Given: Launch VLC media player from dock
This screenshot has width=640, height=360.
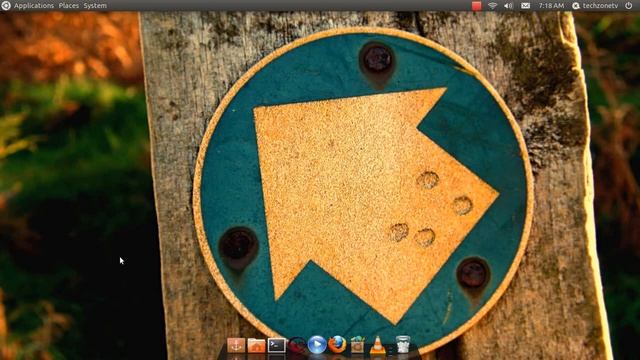Looking at the screenshot, I should tap(378, 345).
